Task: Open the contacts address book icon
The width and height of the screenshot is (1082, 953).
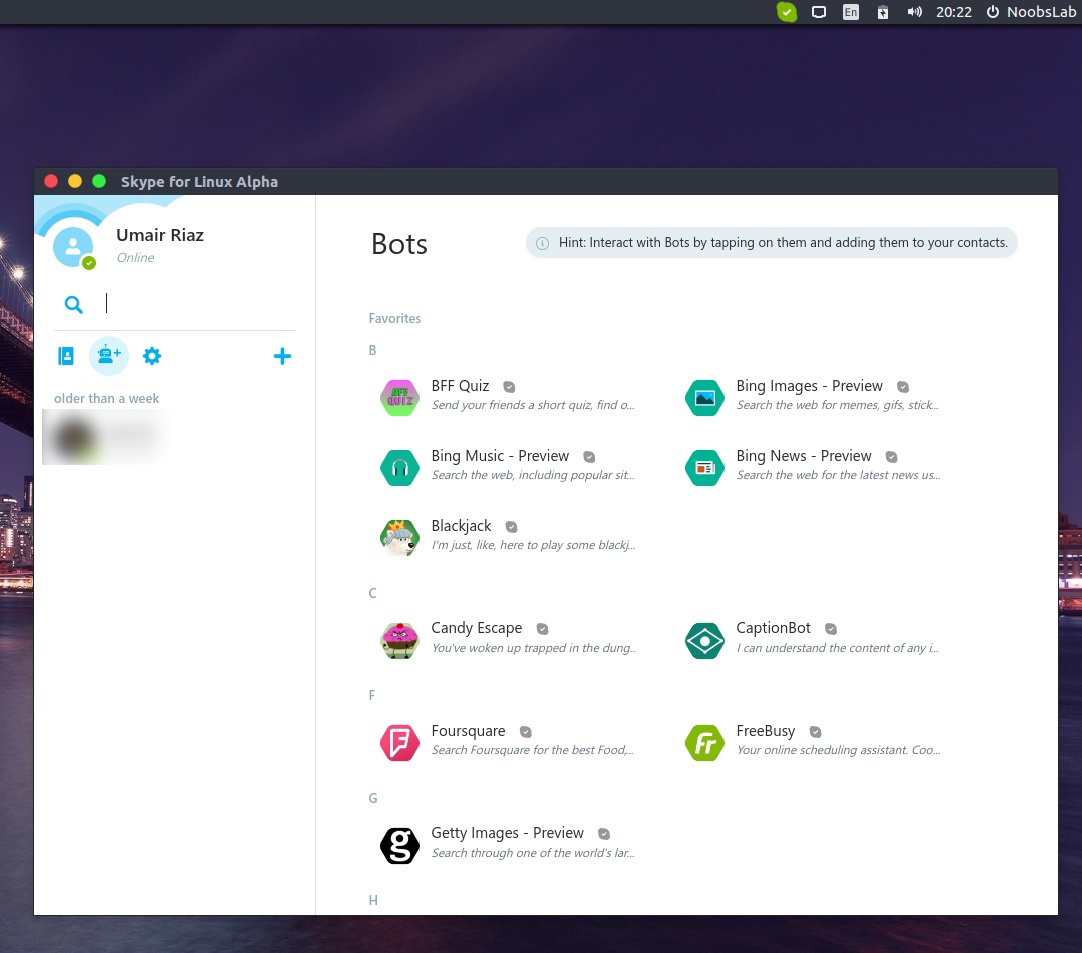Action: click(x=66, y=356)
